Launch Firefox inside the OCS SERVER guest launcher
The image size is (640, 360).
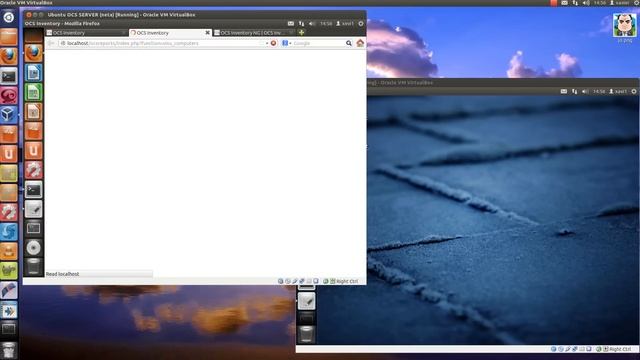[x=33, y=53]
